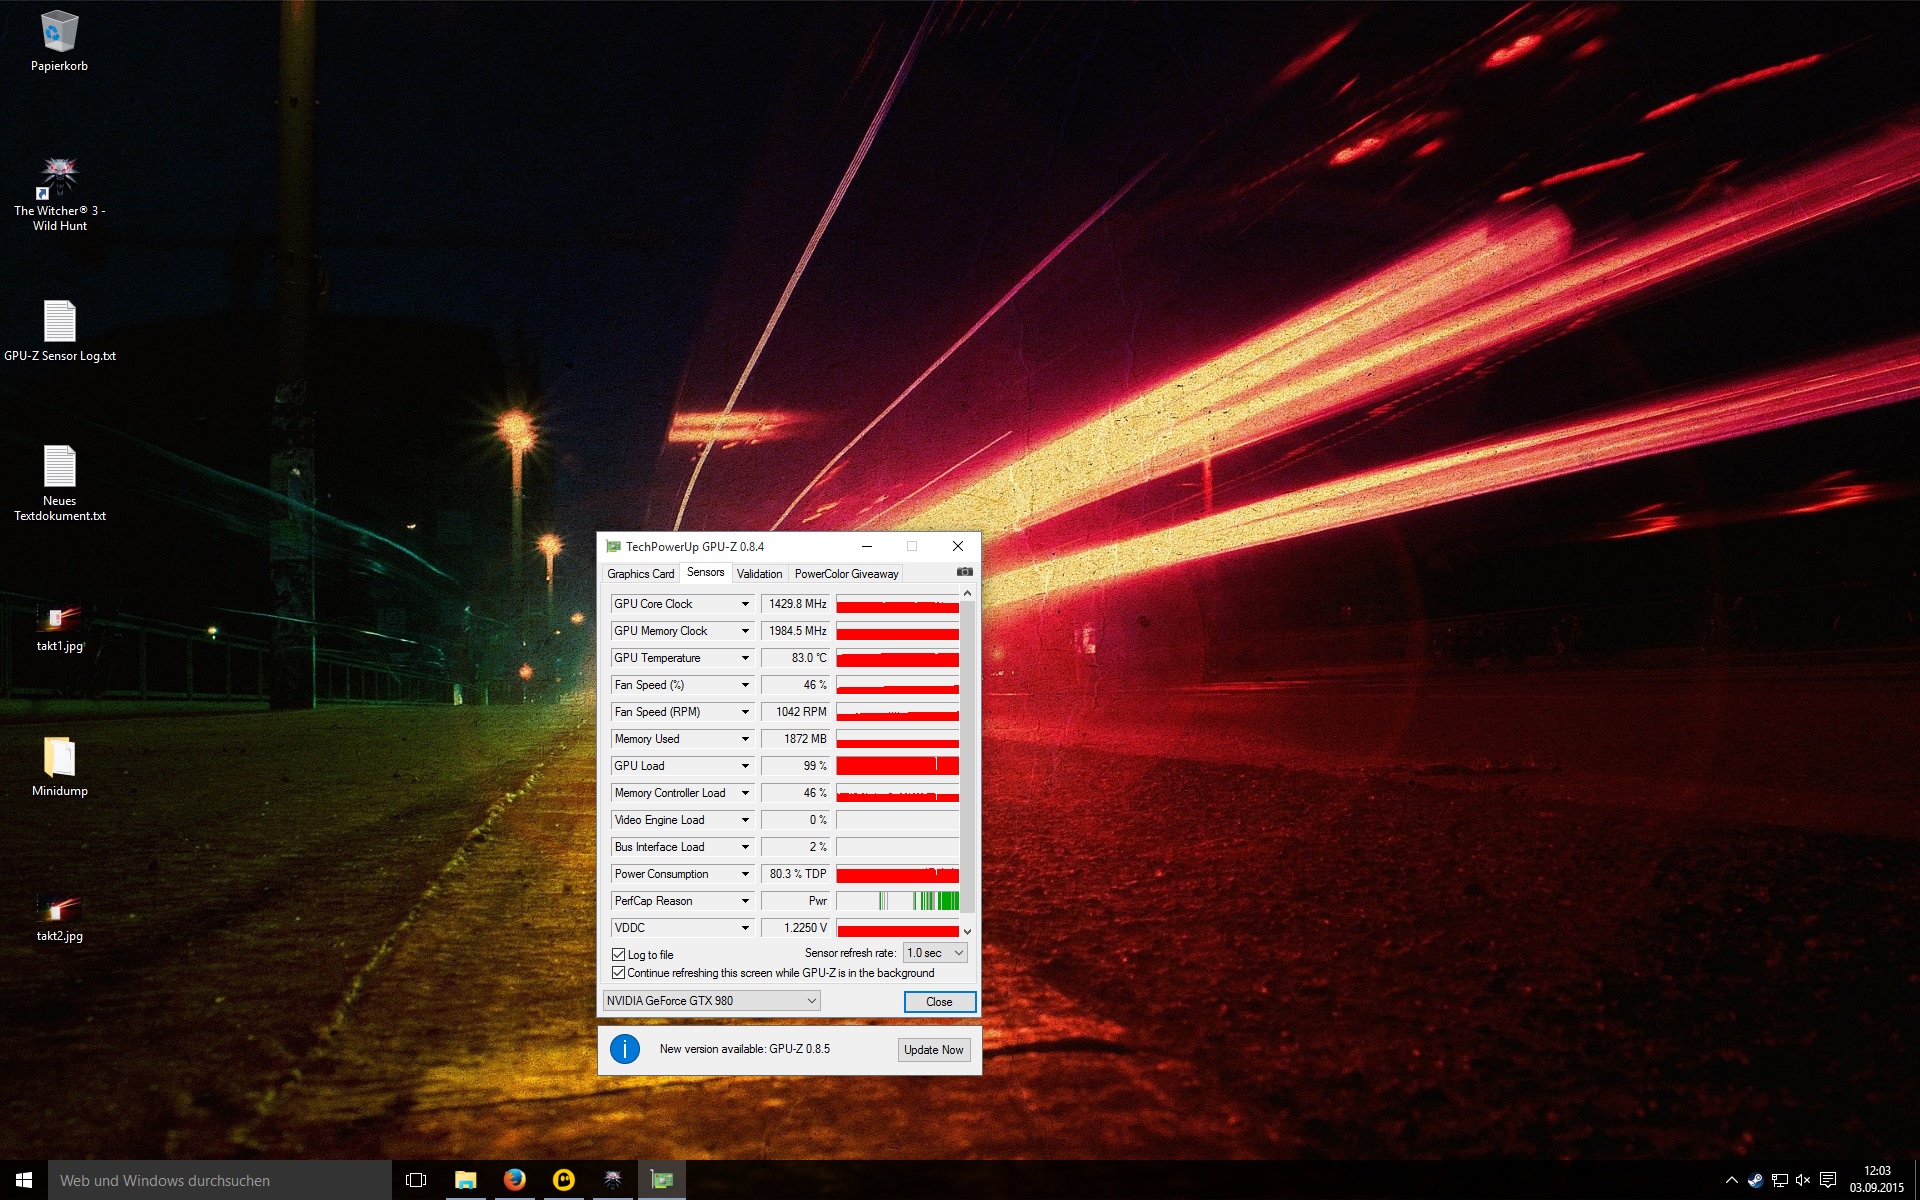The height and width of the screenshot is (1200, 1920).
Task: Click the Close button in GPU-Z
Action: pyautogui.click(x=939, y=1002)
